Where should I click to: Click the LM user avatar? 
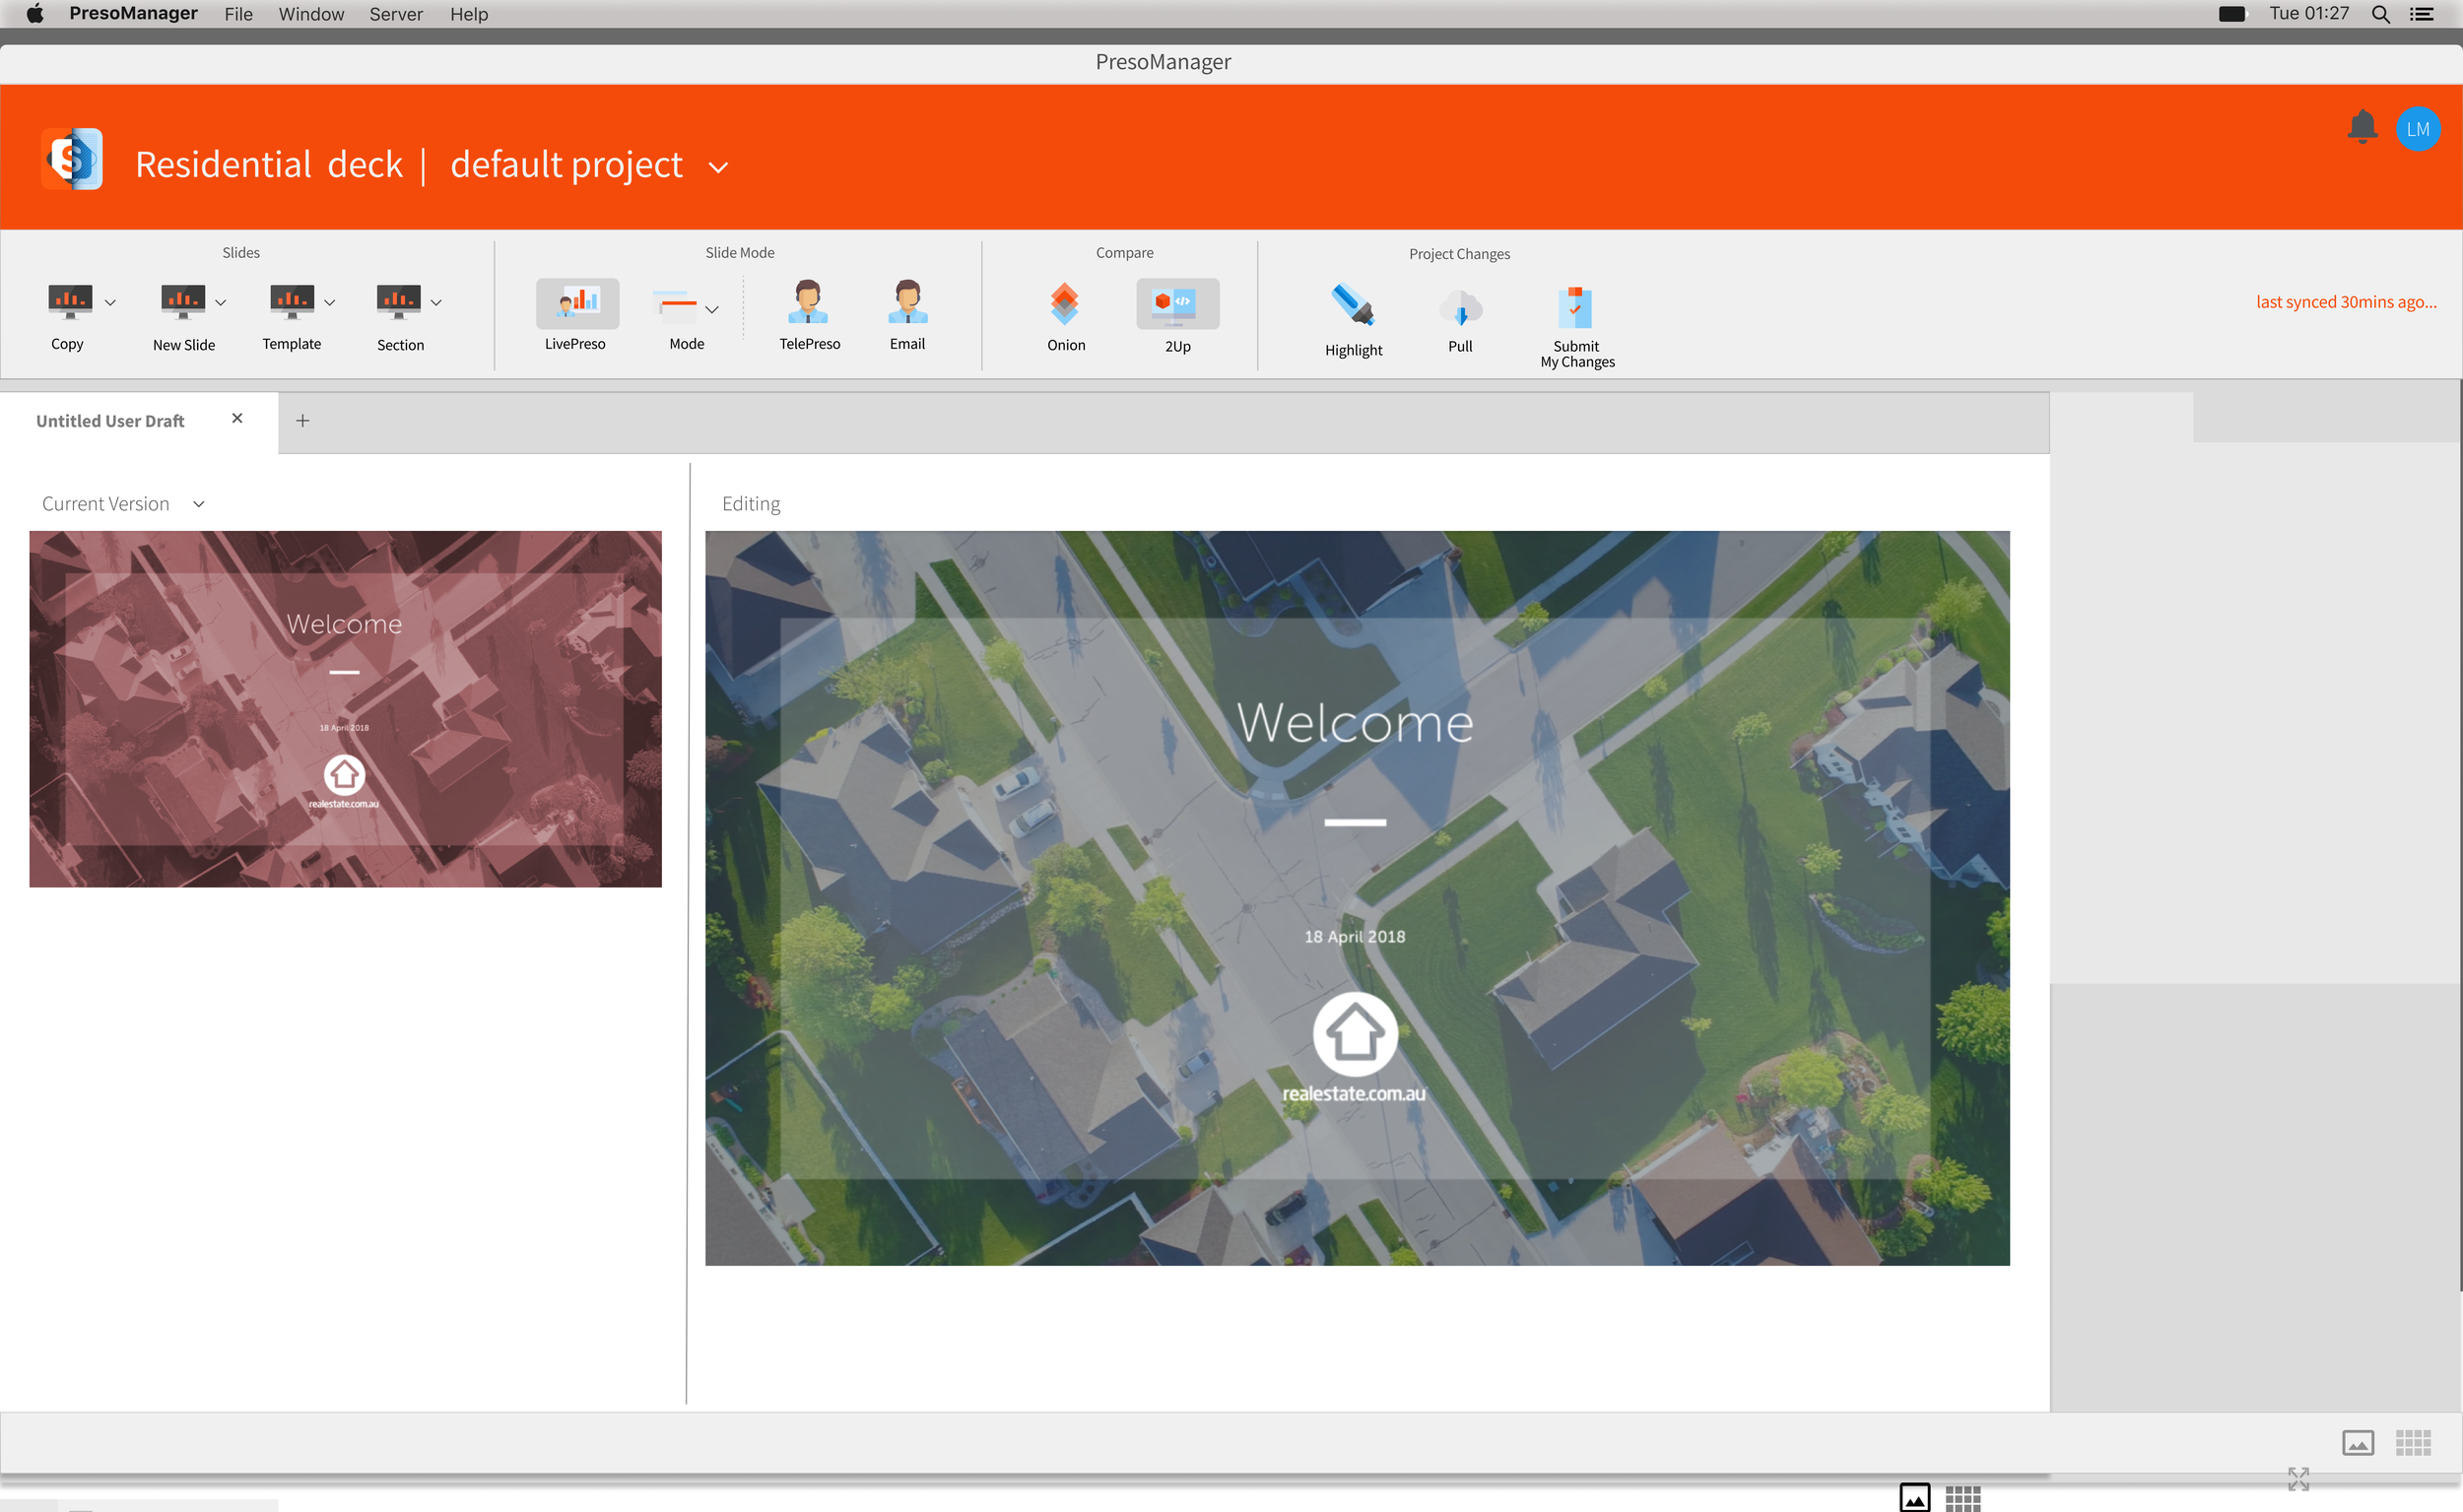tap(2418, 129)
